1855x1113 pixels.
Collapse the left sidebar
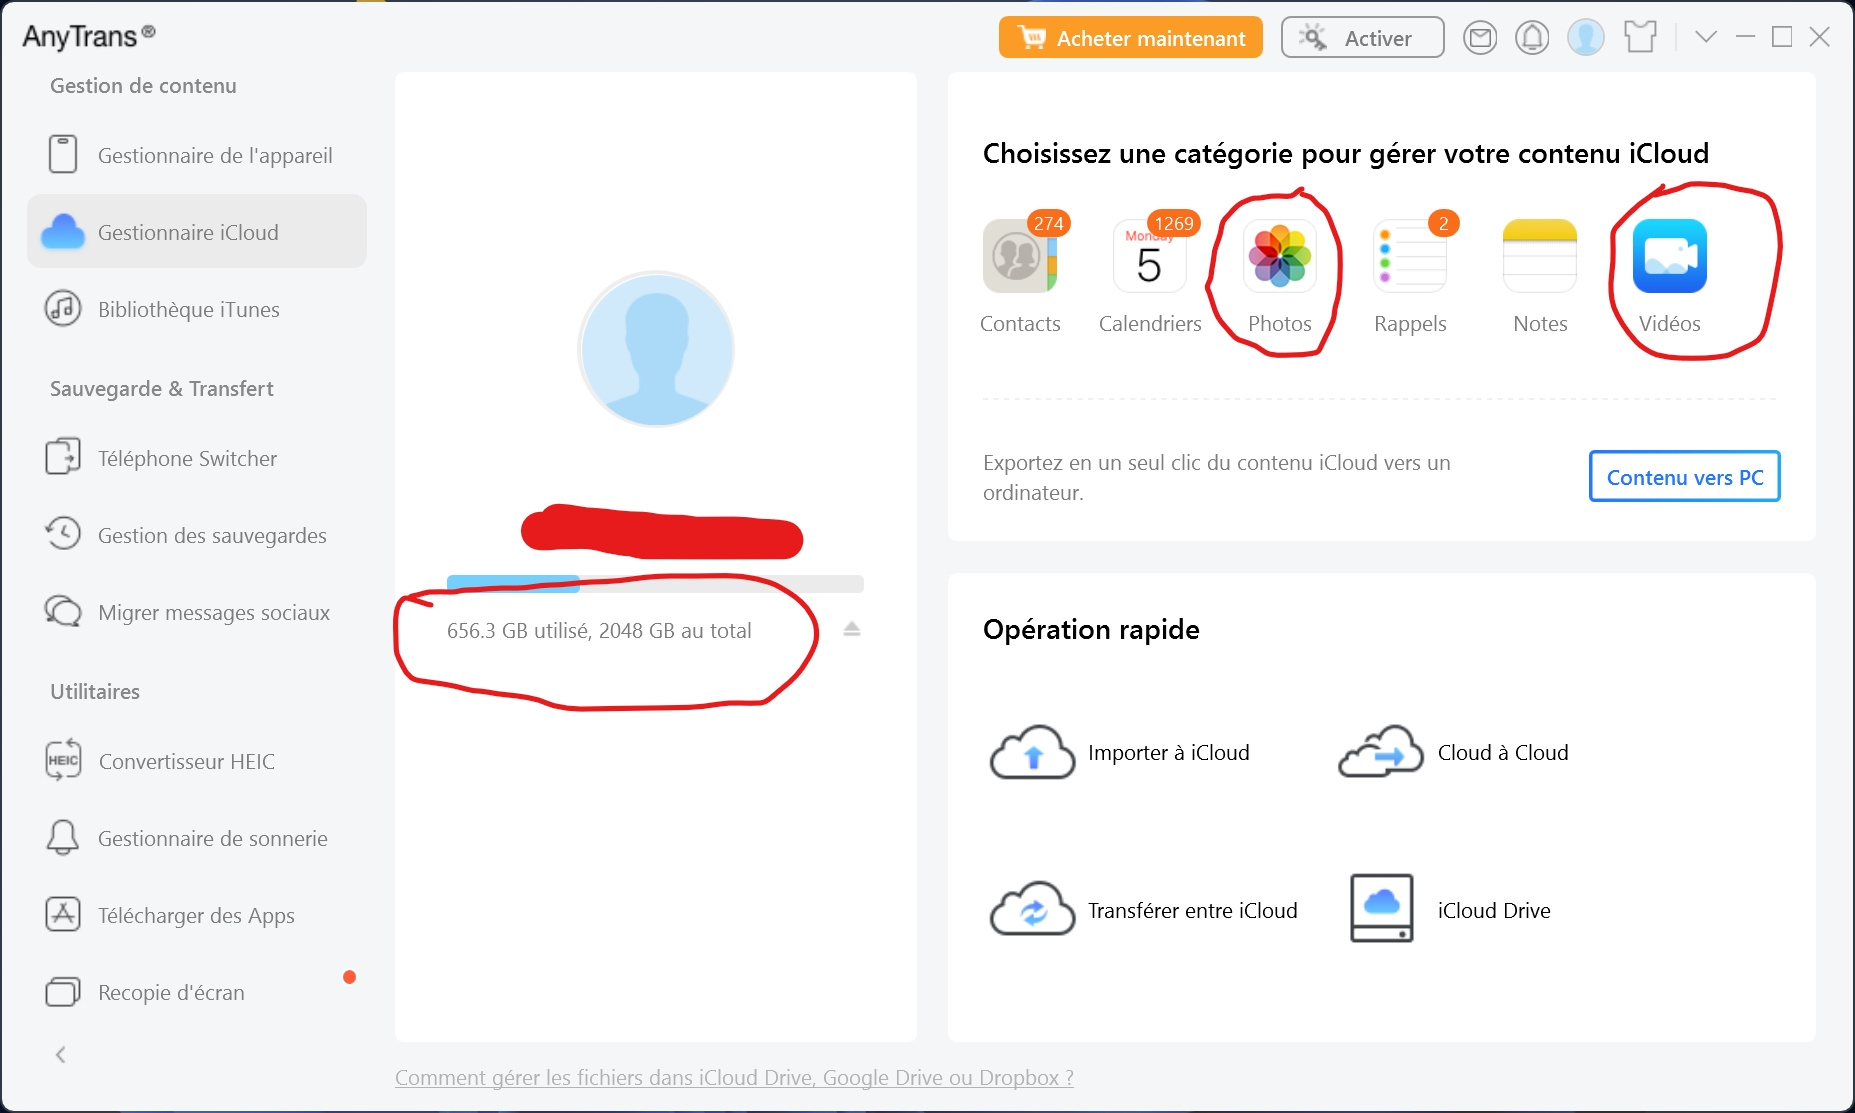61,1054
